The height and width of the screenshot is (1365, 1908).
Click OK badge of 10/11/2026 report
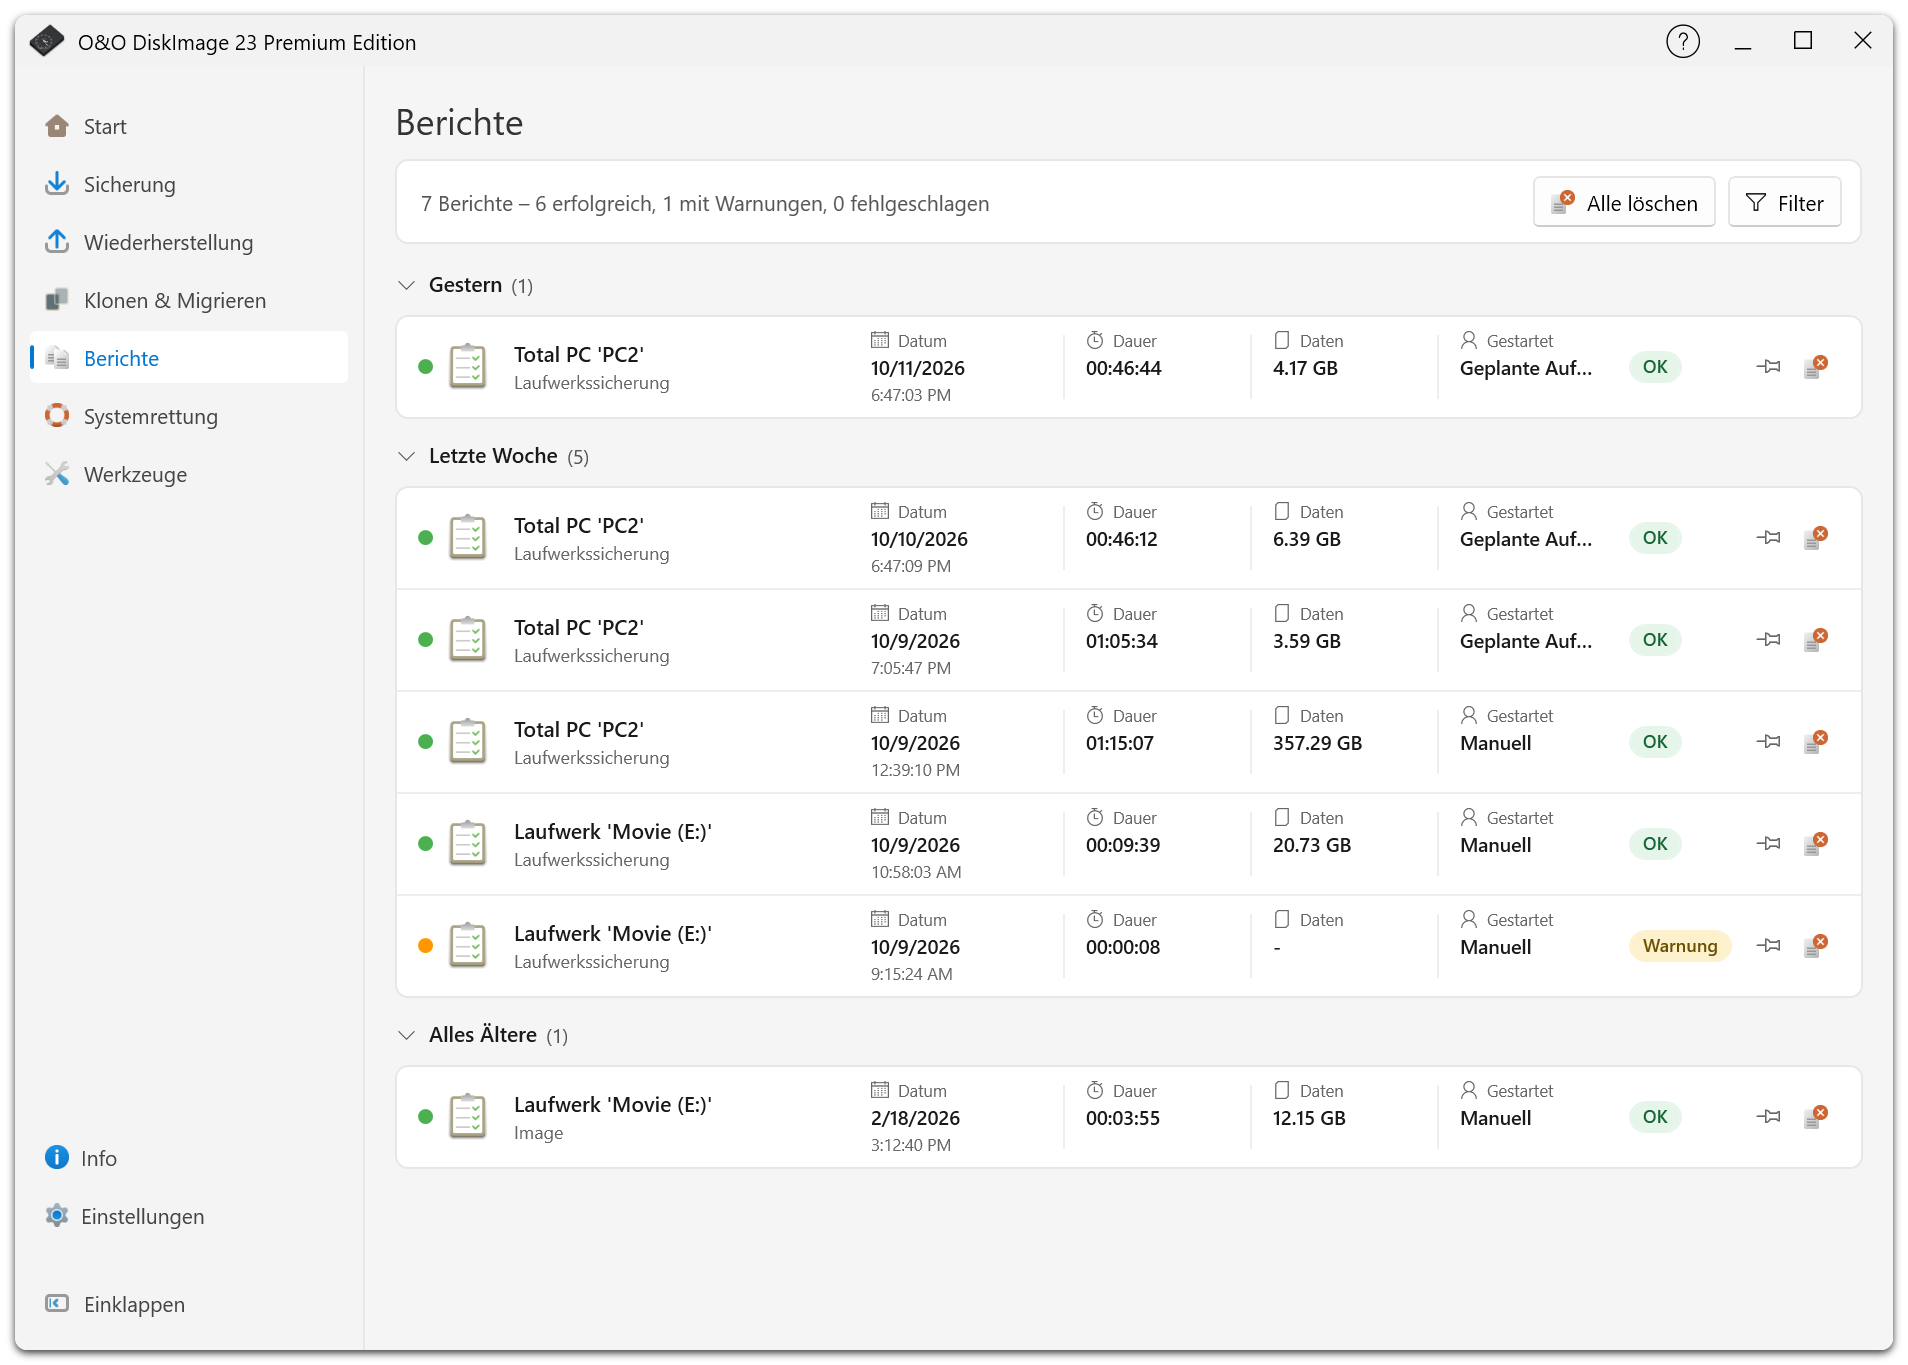pyautogui.click(x=1655, y=367)
